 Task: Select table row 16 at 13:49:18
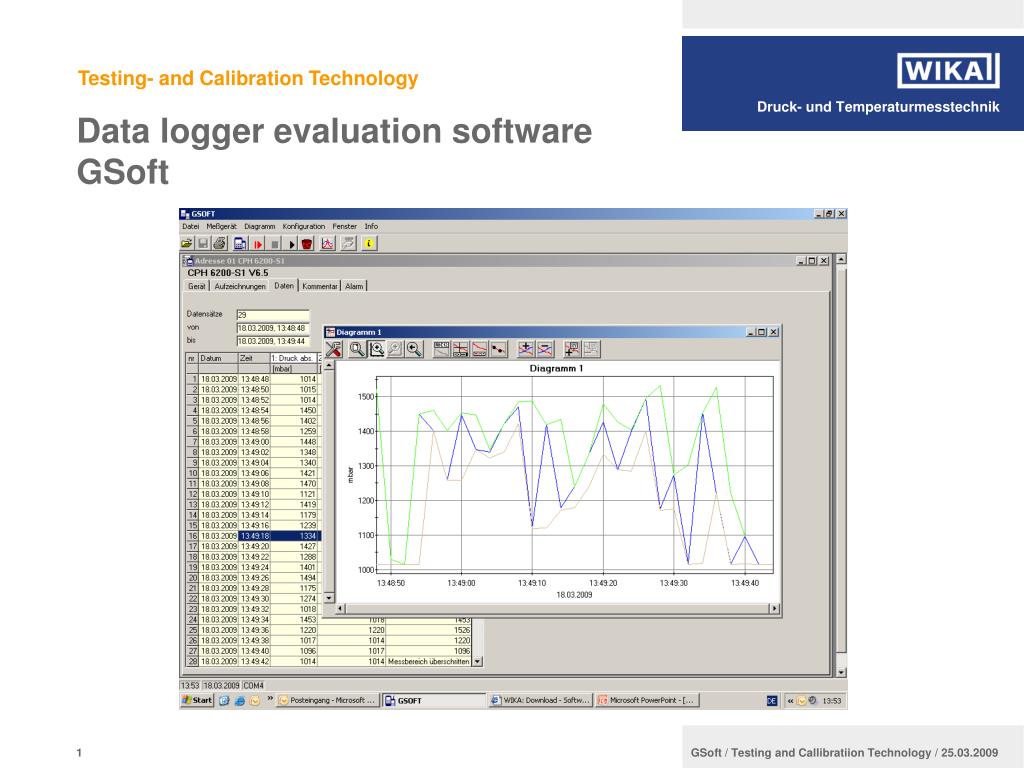253,536
